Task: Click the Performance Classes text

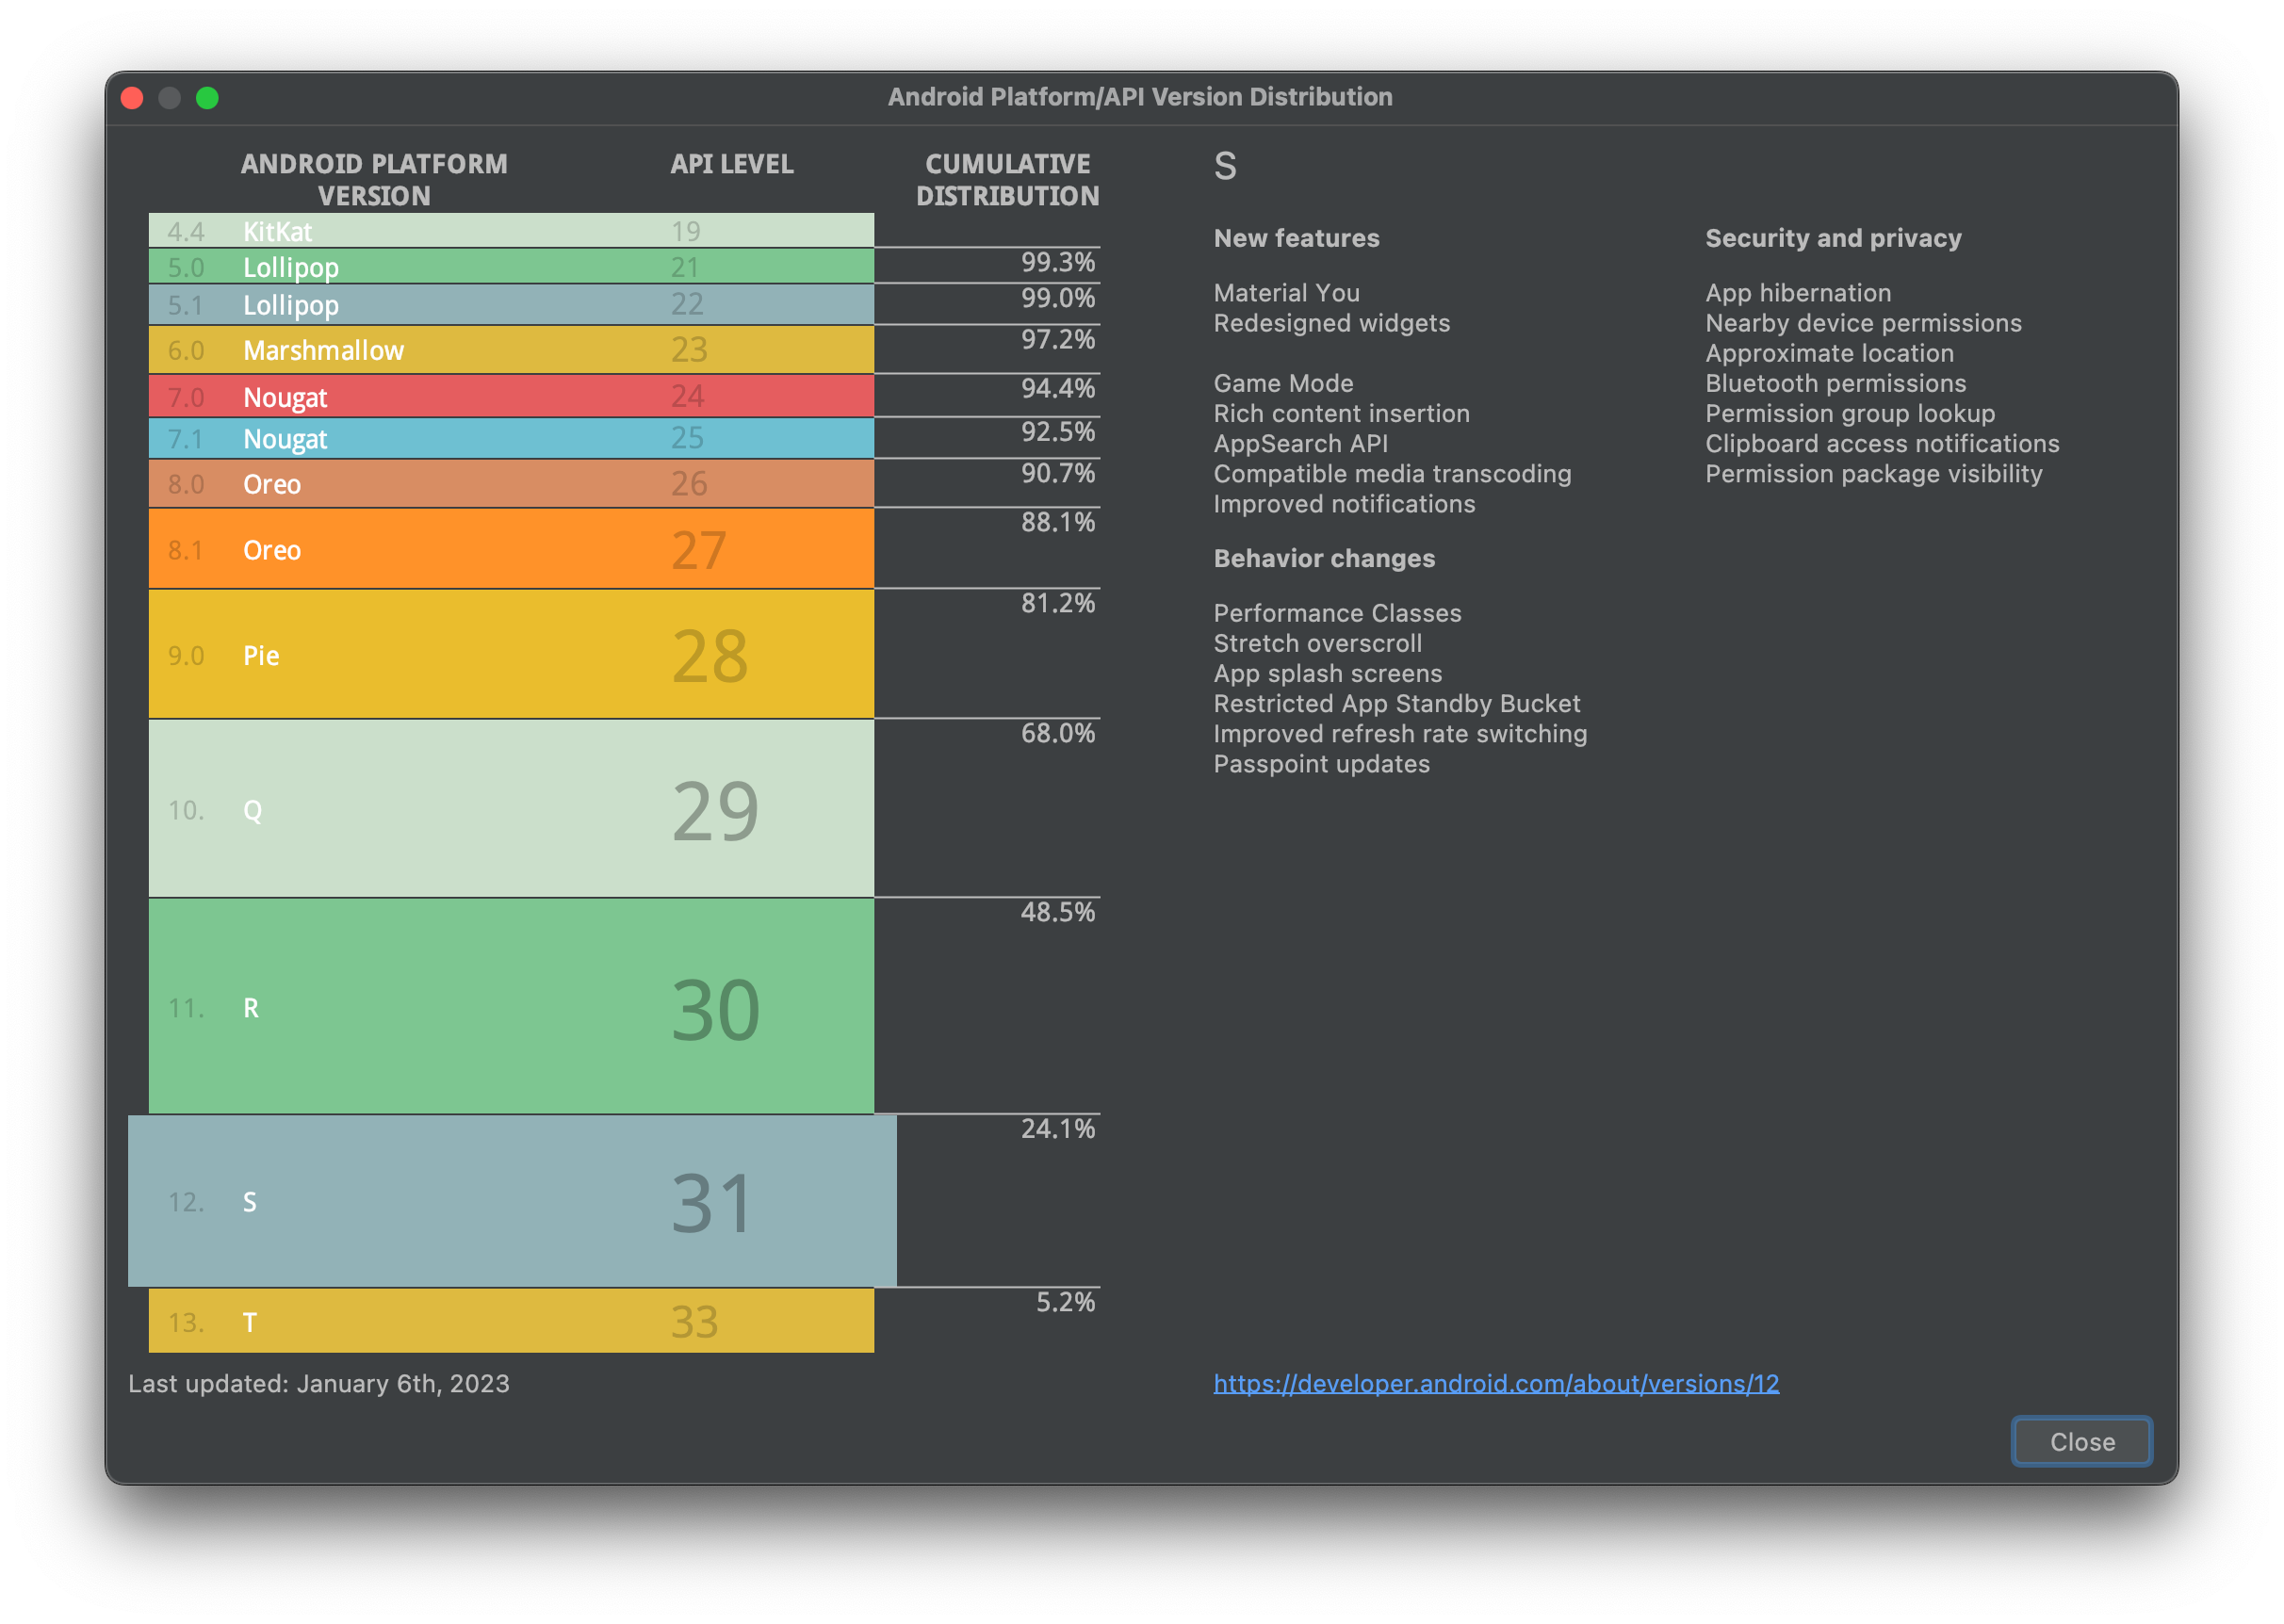Action: click(1337, 613)
